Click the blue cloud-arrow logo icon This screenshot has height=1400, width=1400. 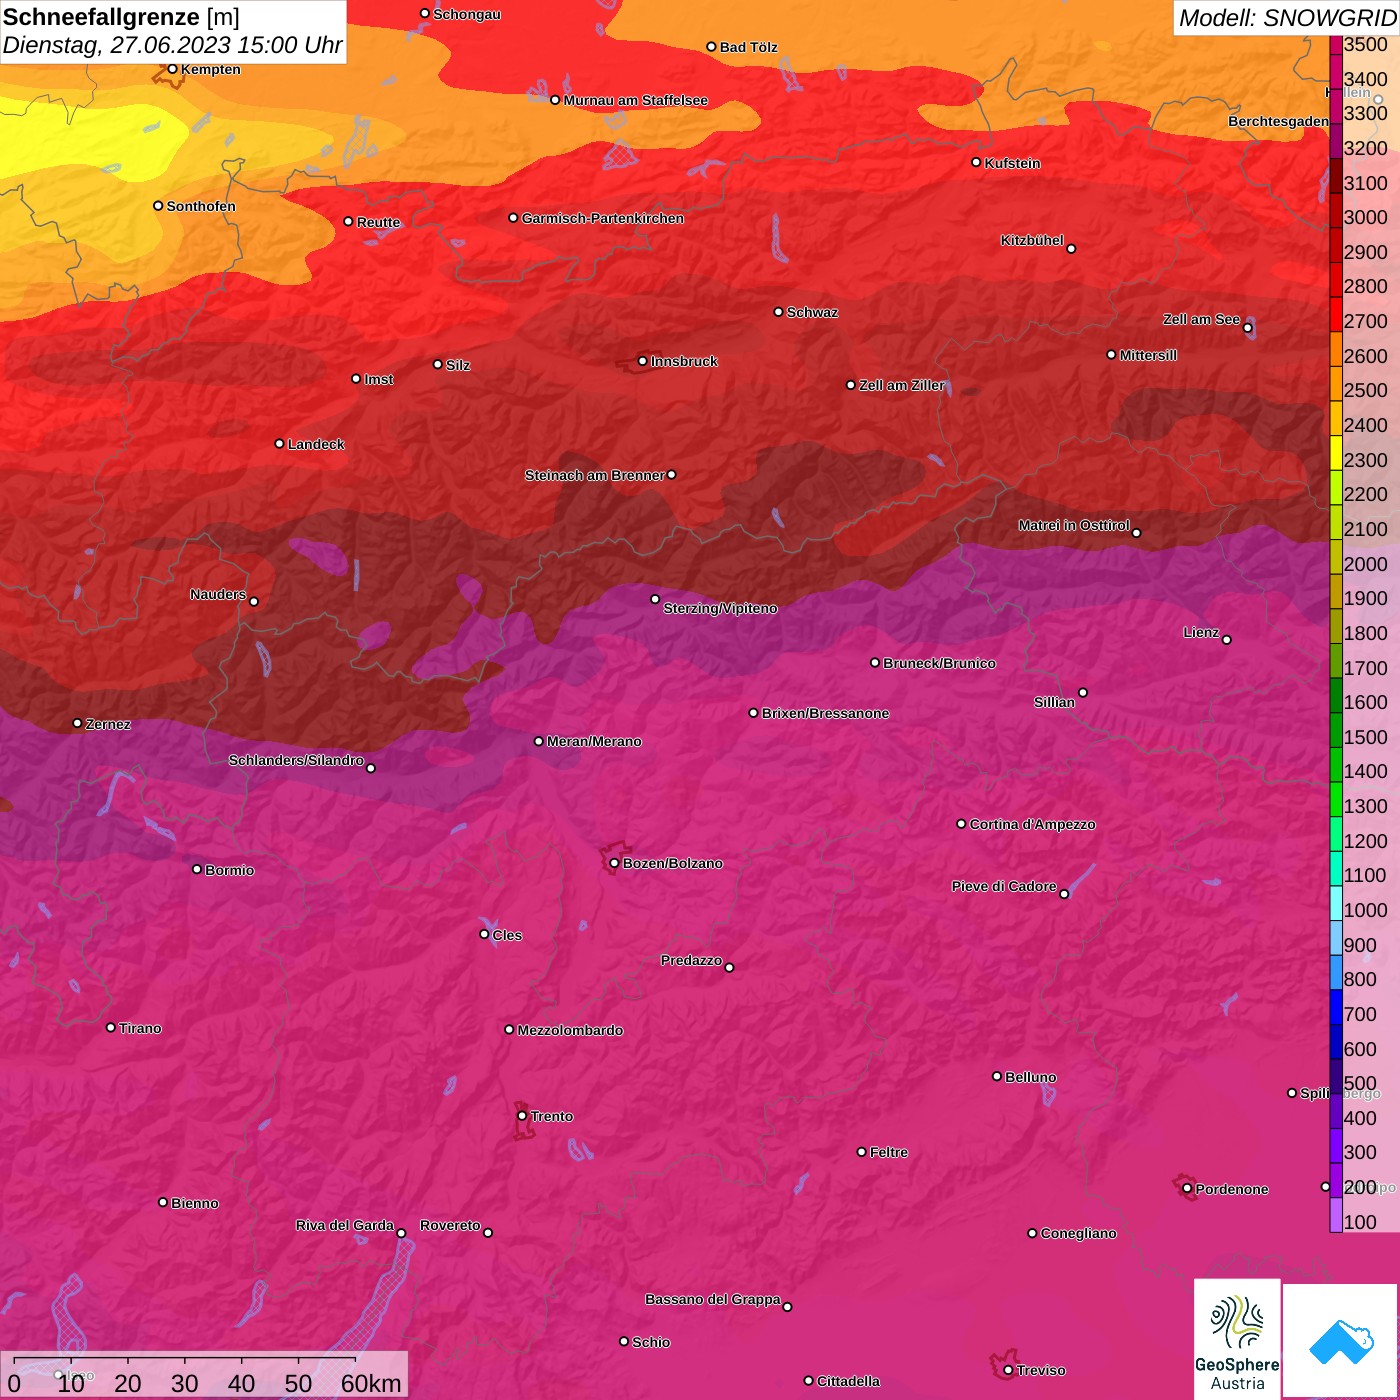point(1341,1340)
